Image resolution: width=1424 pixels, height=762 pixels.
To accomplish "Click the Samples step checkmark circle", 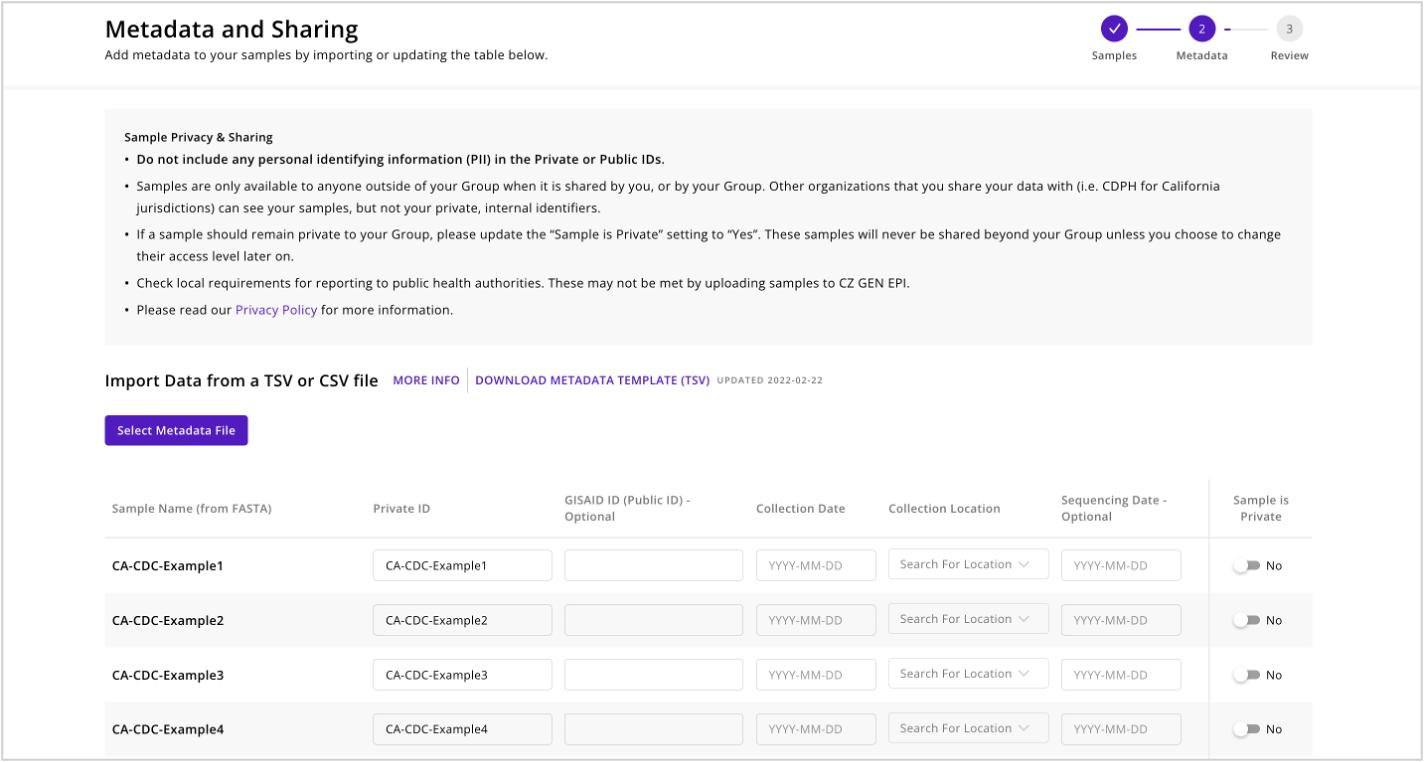I will 1114,29.
